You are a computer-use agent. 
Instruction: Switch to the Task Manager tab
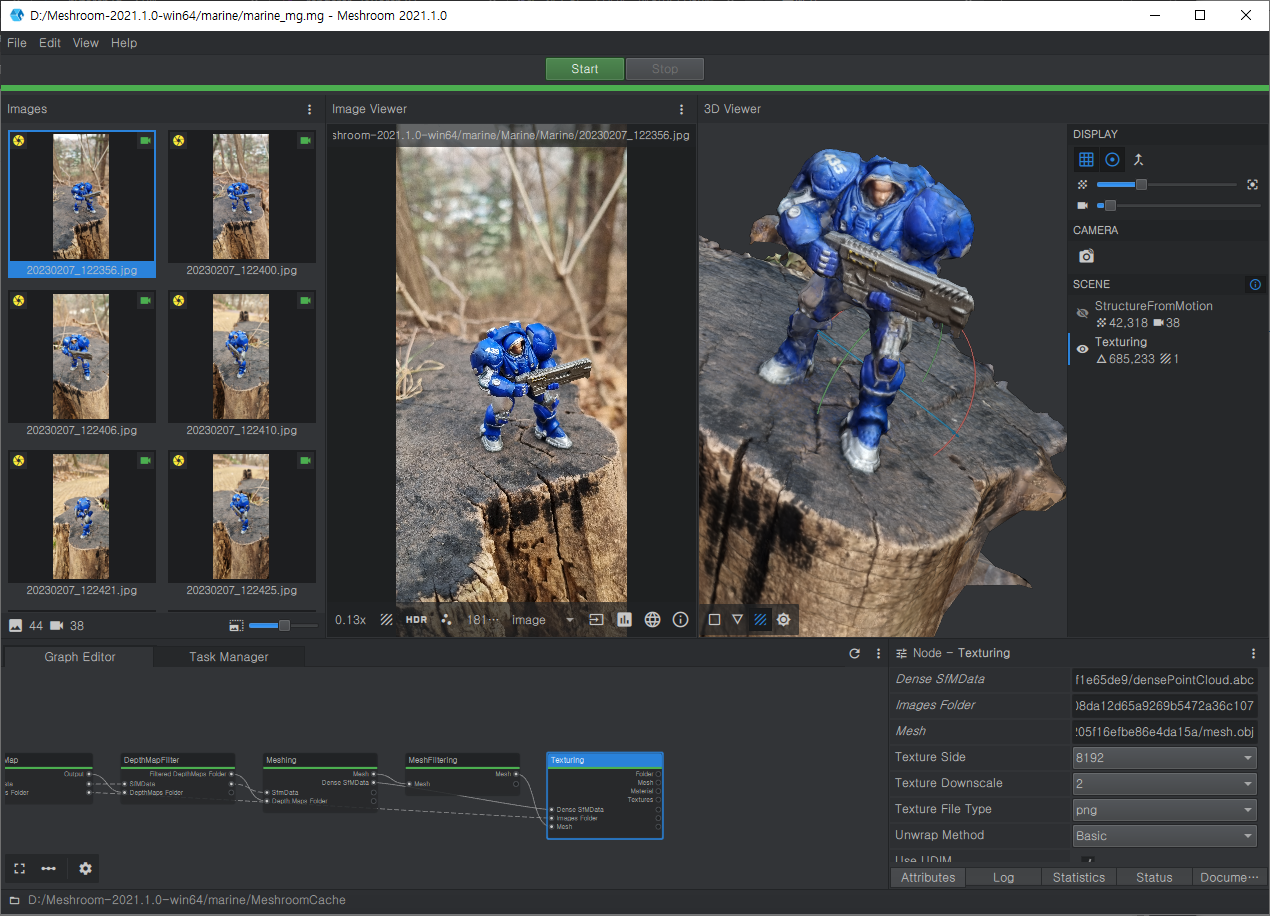(229, 657)
